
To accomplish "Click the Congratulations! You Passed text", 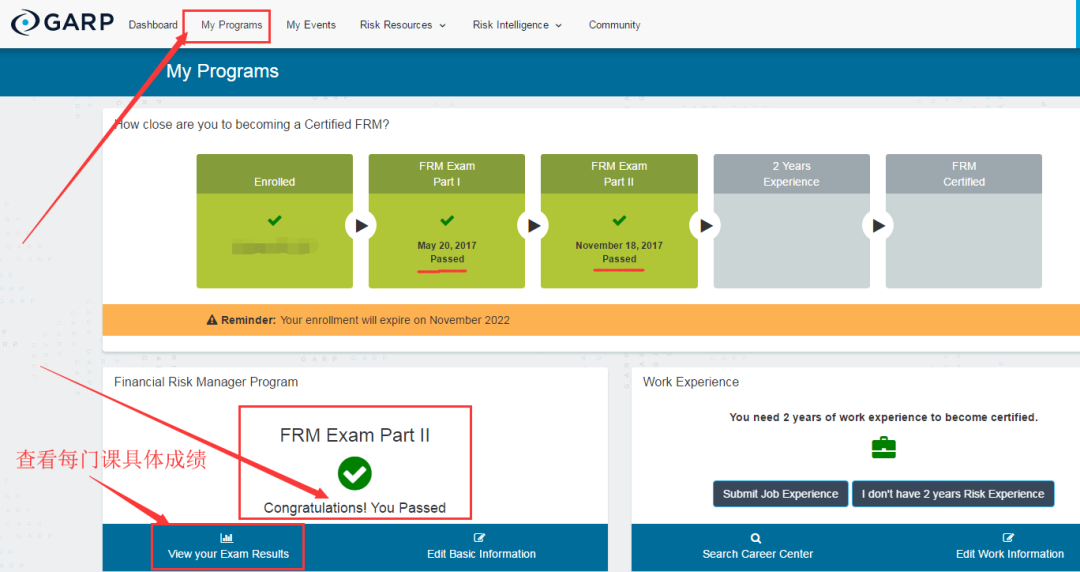I will 355,508.
